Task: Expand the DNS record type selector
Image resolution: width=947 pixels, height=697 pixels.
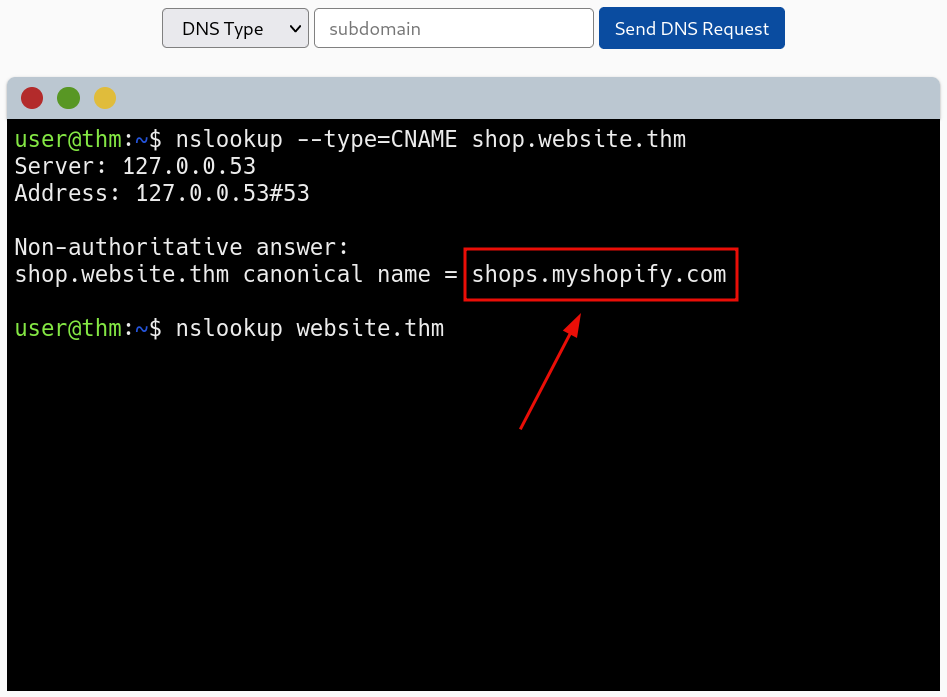Action: (235, 28)
